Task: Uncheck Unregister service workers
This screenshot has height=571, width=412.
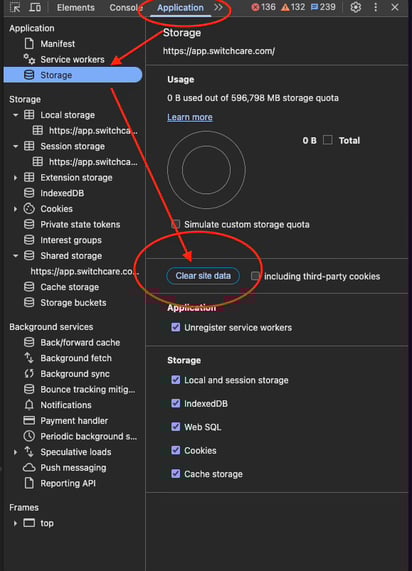Action: (176, 327)
